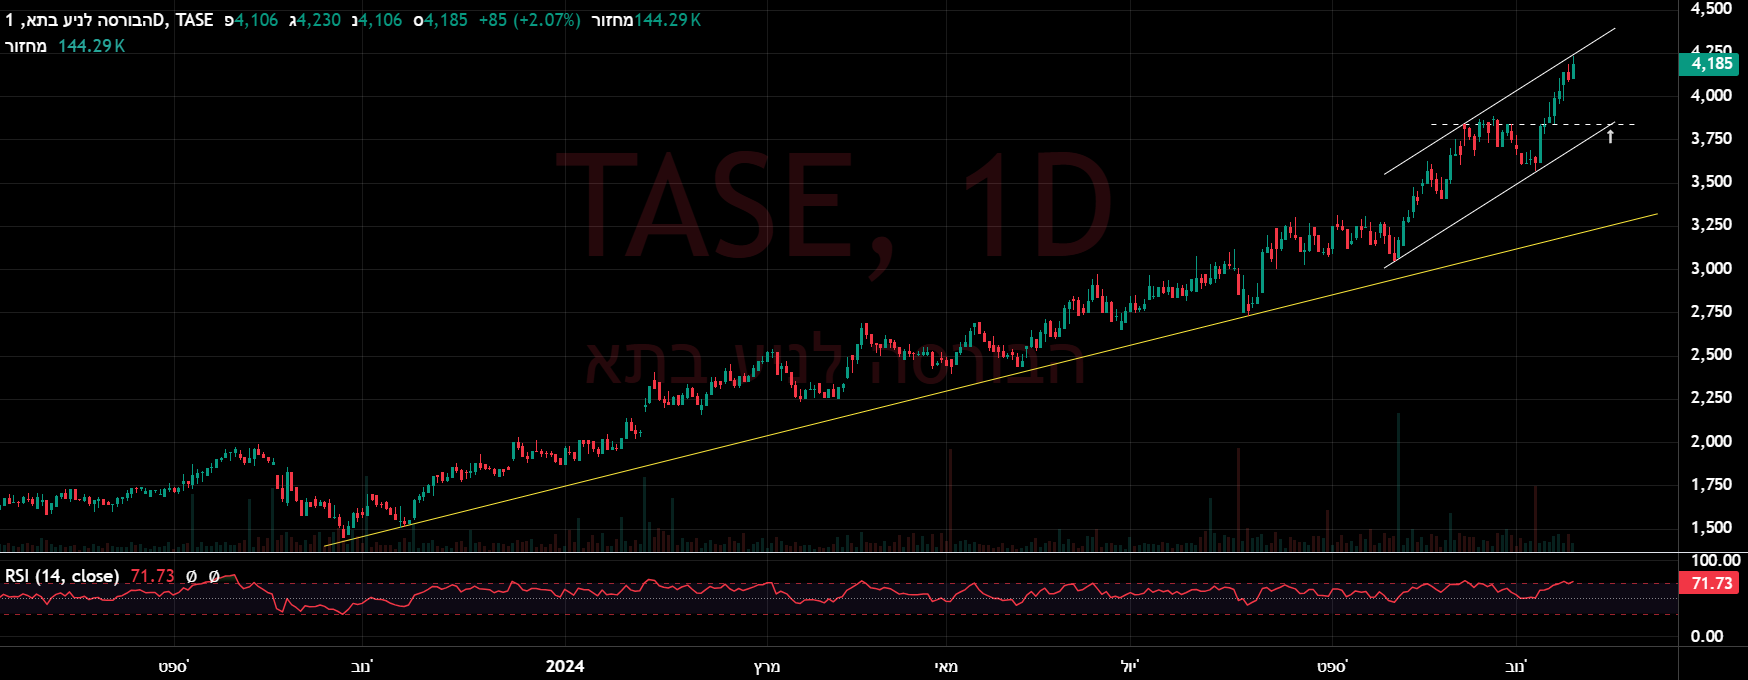1748x680 pixels.
Task: Click the 1,750 price axis label
Action: click(x=1711, y=485)
